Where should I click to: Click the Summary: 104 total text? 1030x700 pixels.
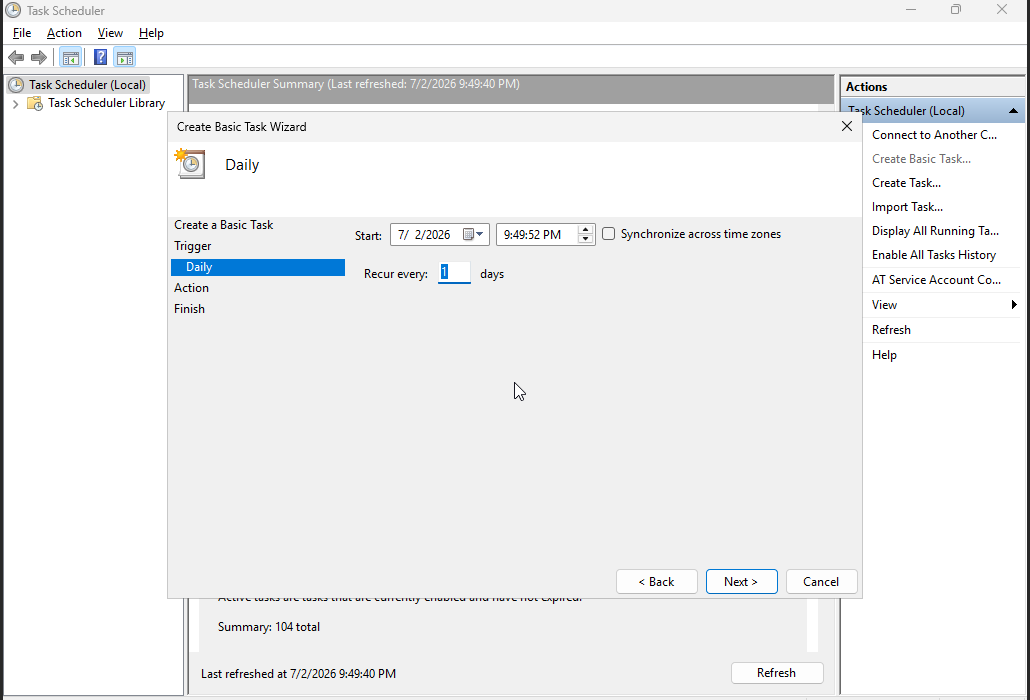269,627
